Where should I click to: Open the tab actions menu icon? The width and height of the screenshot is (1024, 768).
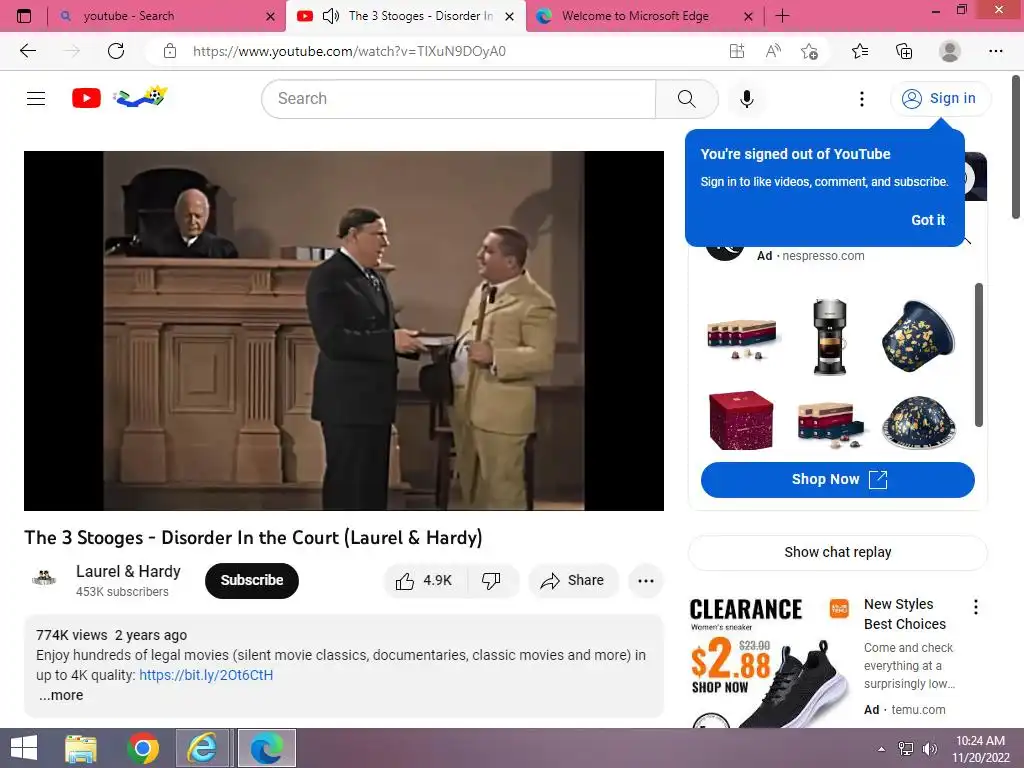click(24, 16)
